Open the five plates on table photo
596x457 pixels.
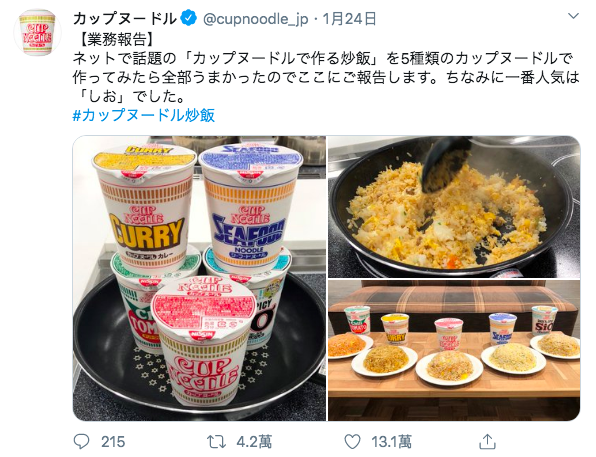coord(454,351)
